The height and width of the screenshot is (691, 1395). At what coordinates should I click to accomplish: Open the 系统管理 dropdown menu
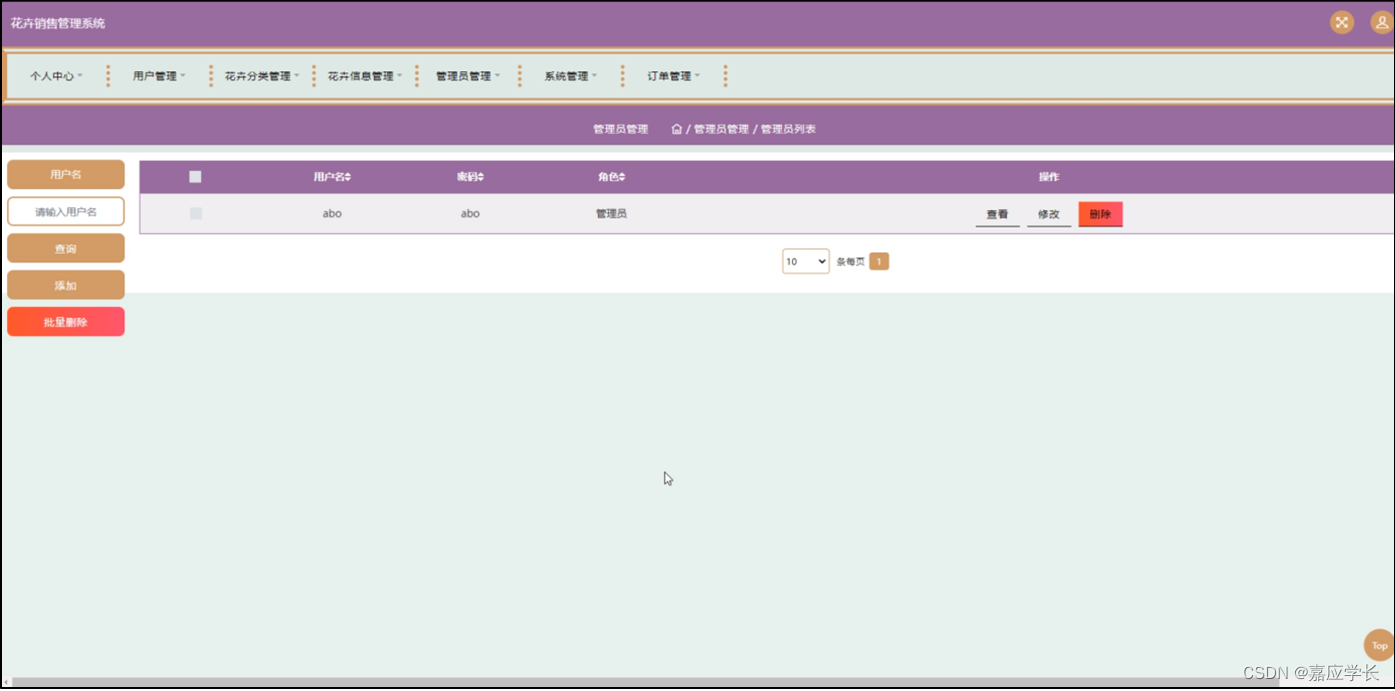coord(570,76)
